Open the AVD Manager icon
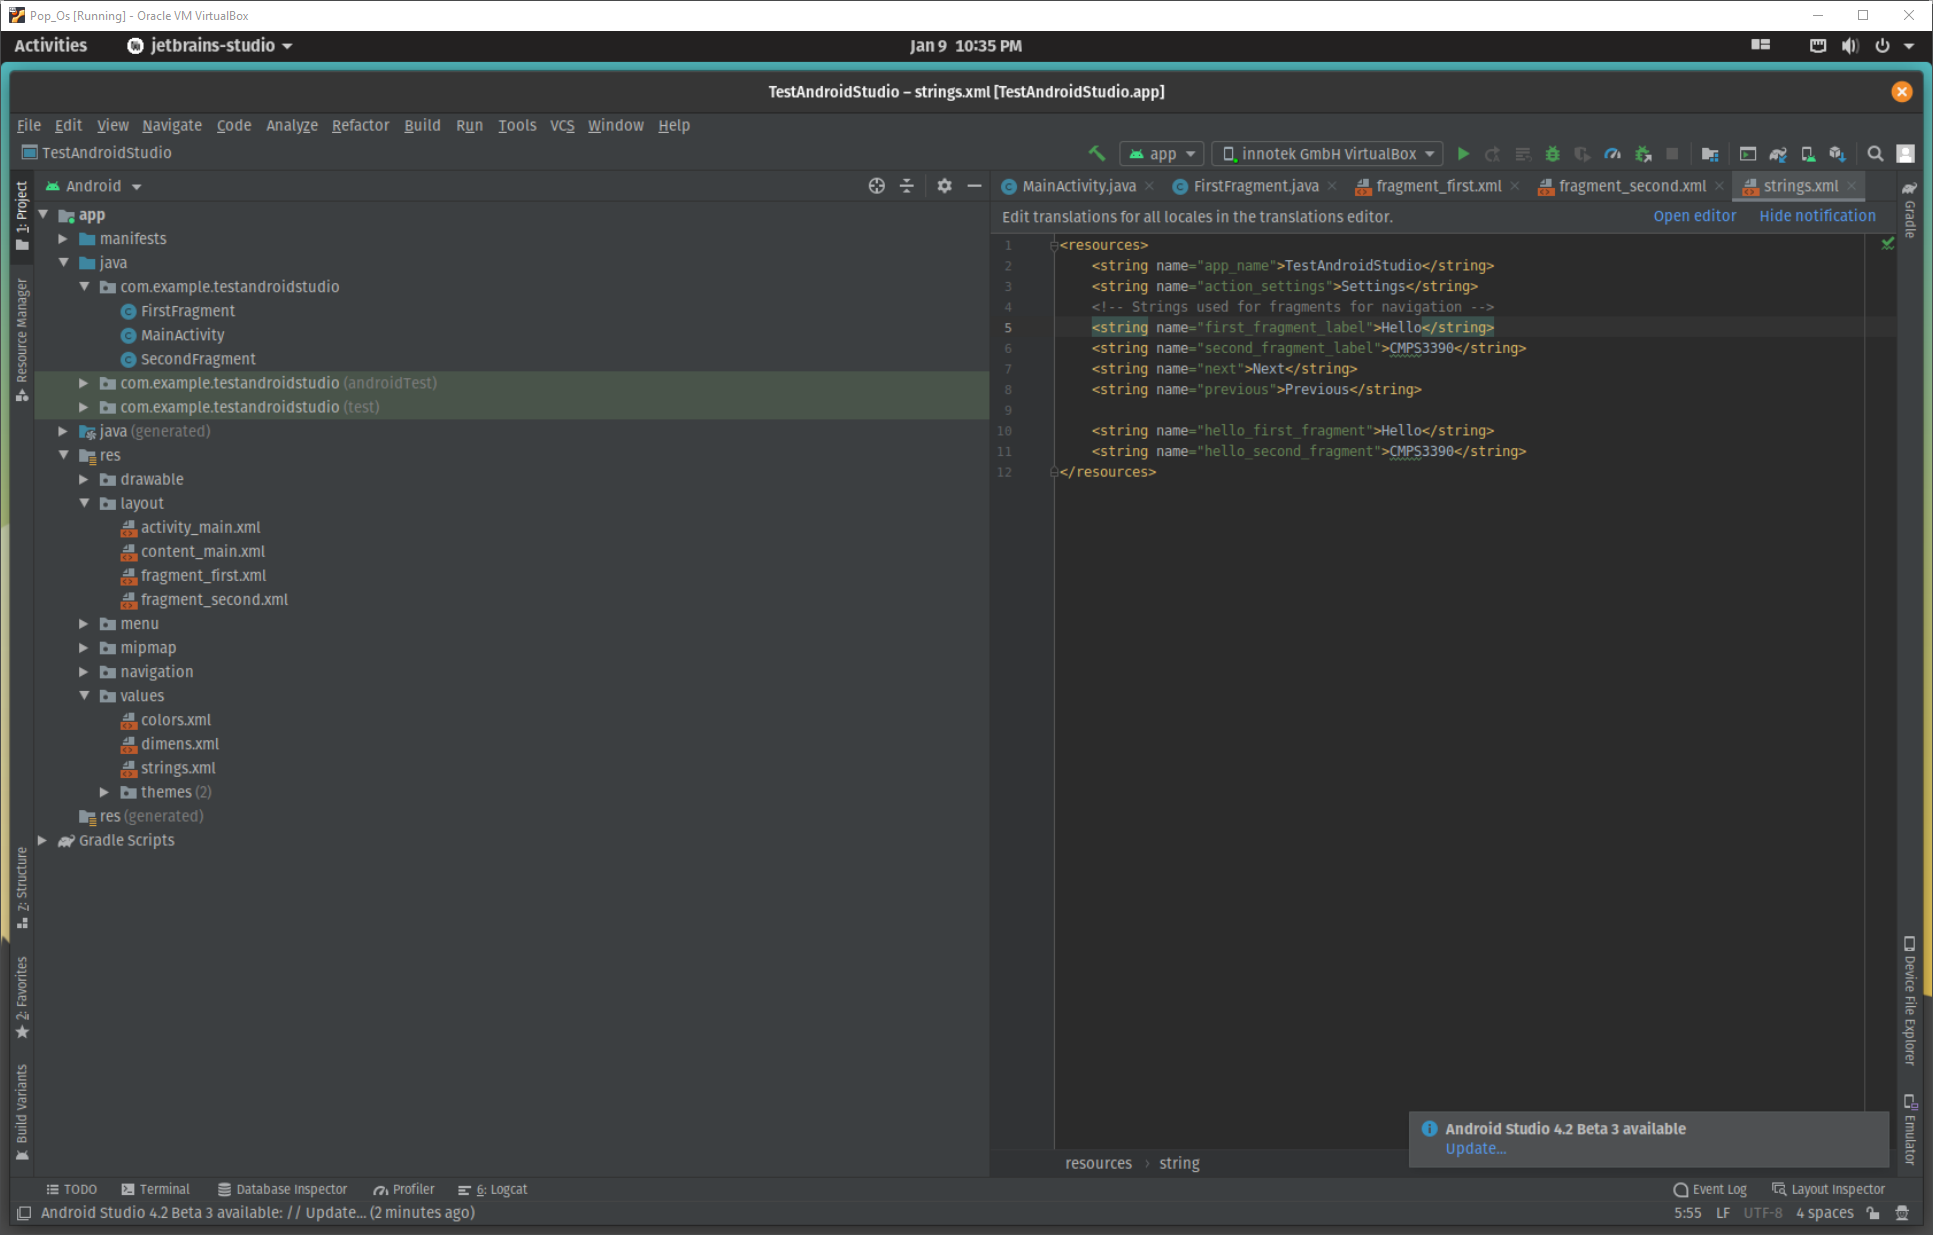This screenshot has width=1933, height=1235. point(1808,154)
